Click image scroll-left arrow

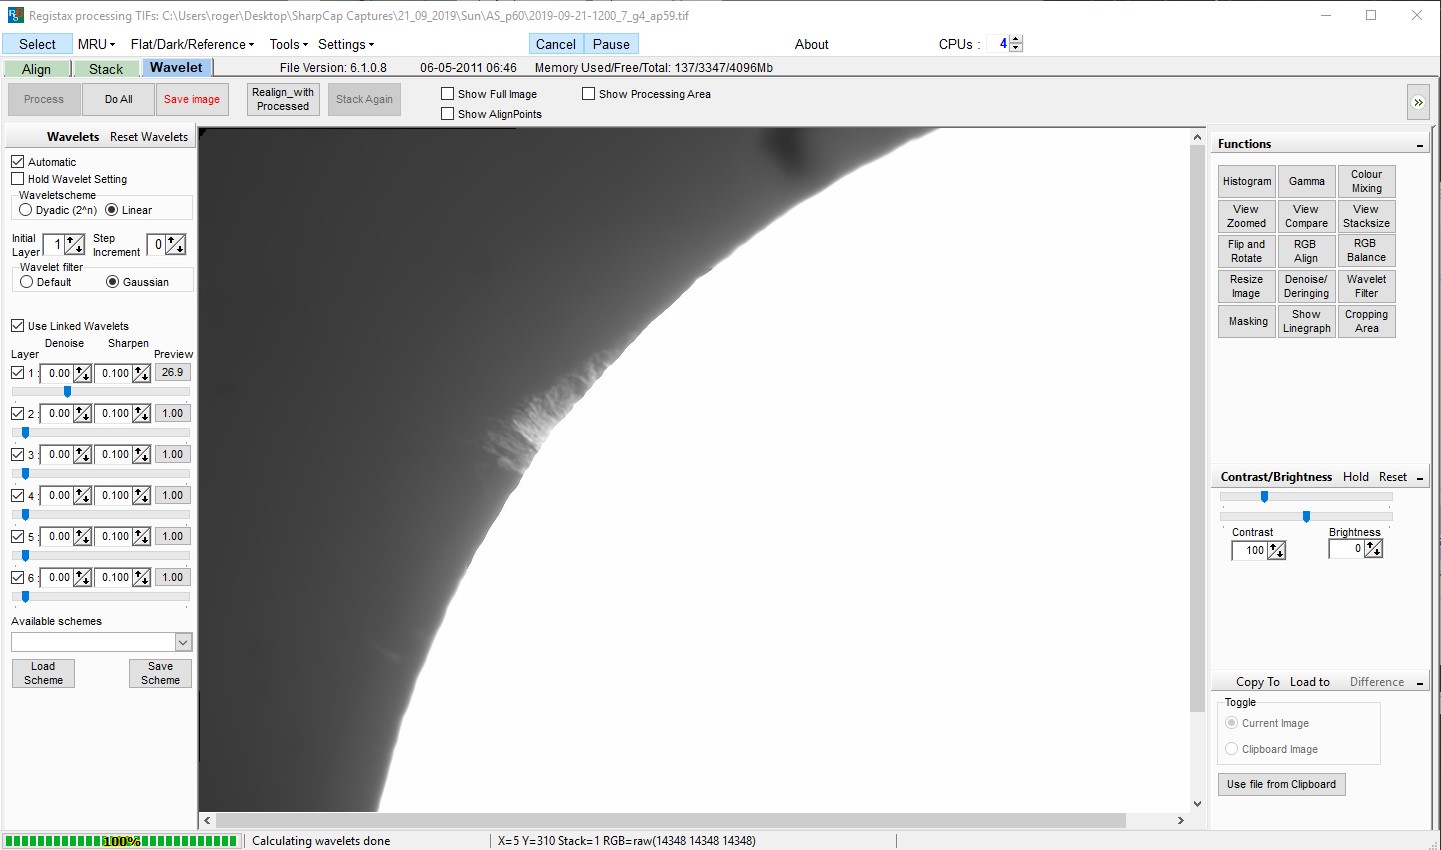[x=208, y=820]
